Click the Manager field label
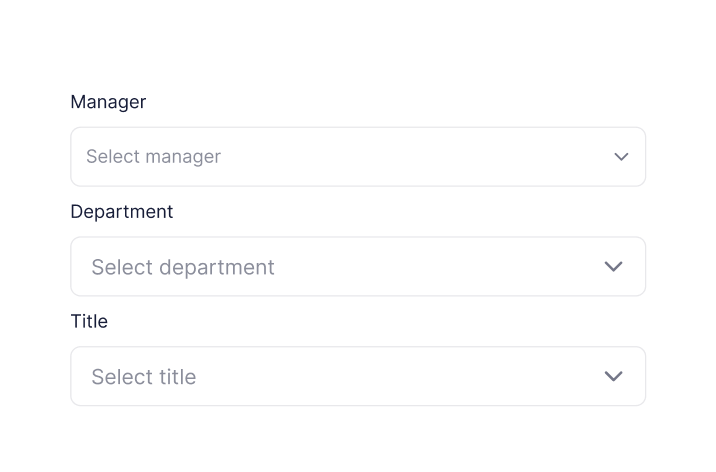The height and width of the screenshot is (472, 716). (x=108, y=102)
